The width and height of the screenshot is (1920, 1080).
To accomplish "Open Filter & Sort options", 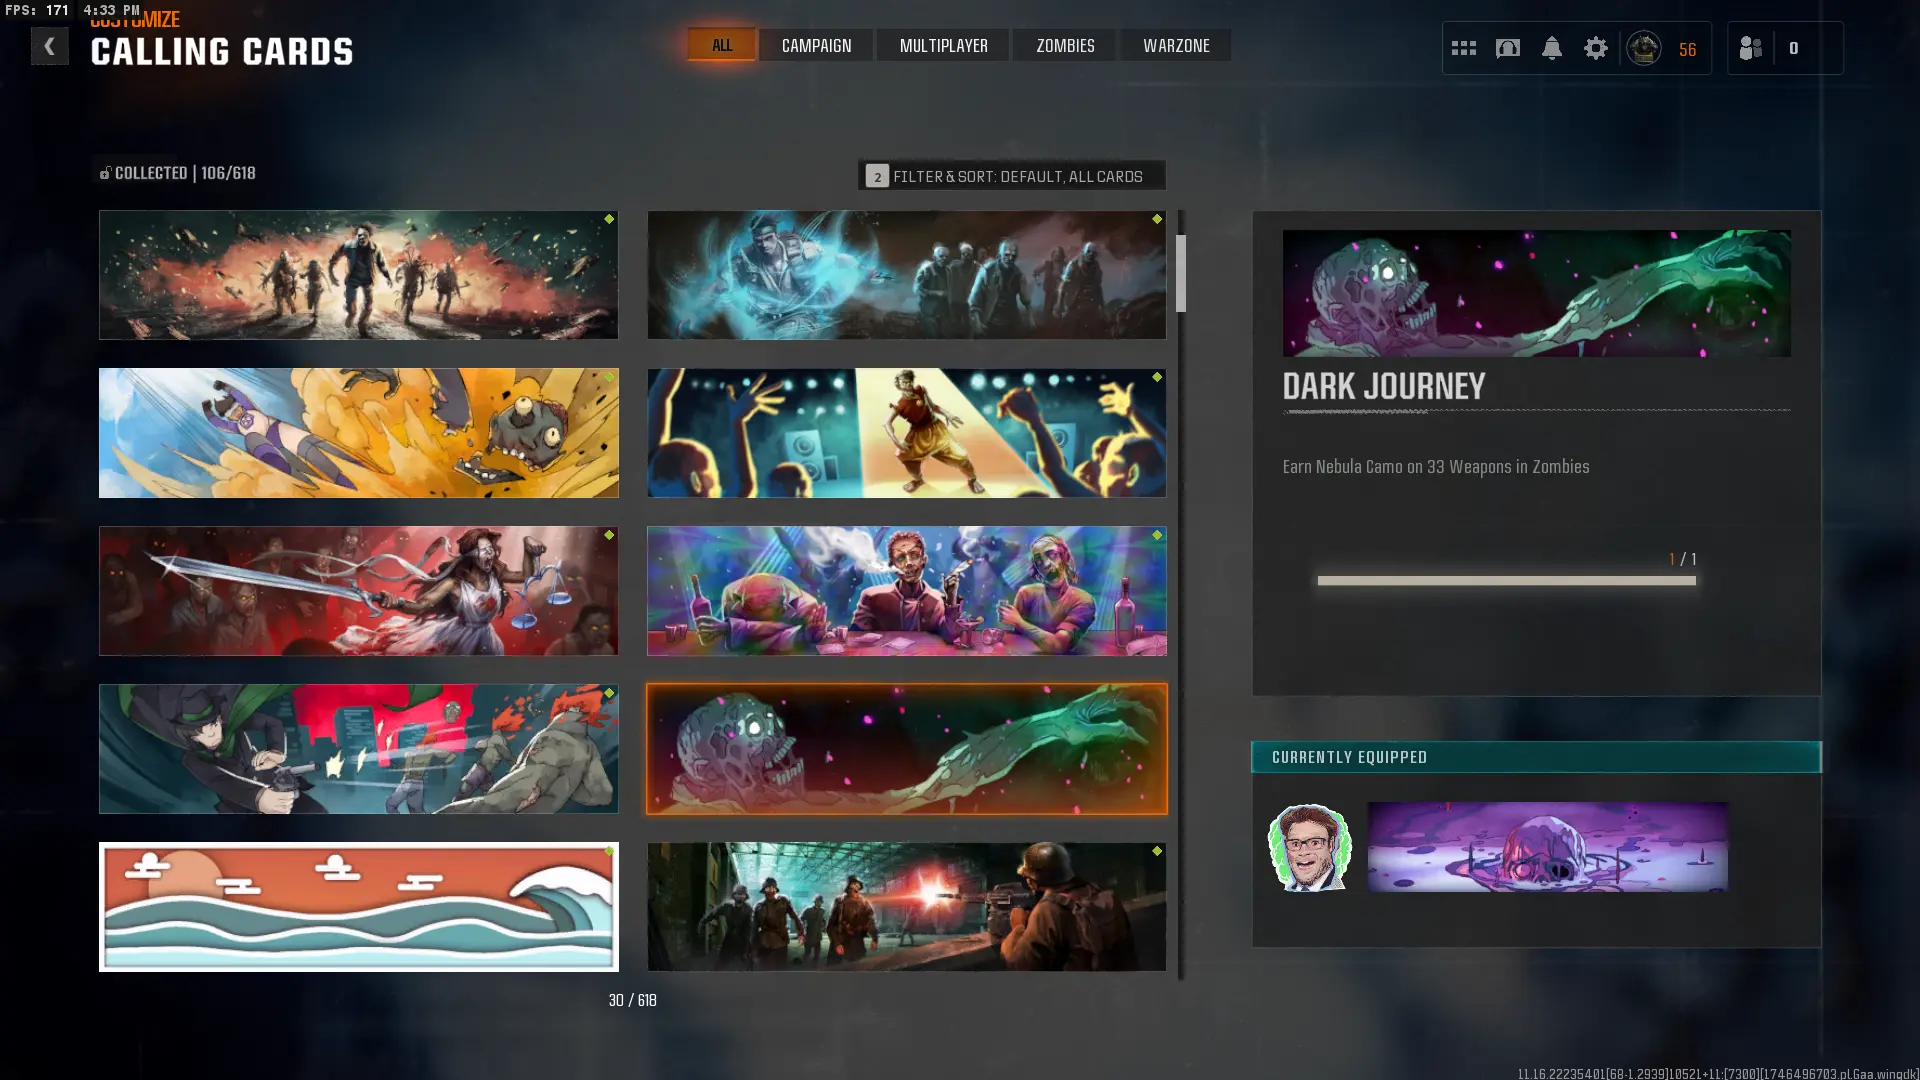I will point(1011,176).
